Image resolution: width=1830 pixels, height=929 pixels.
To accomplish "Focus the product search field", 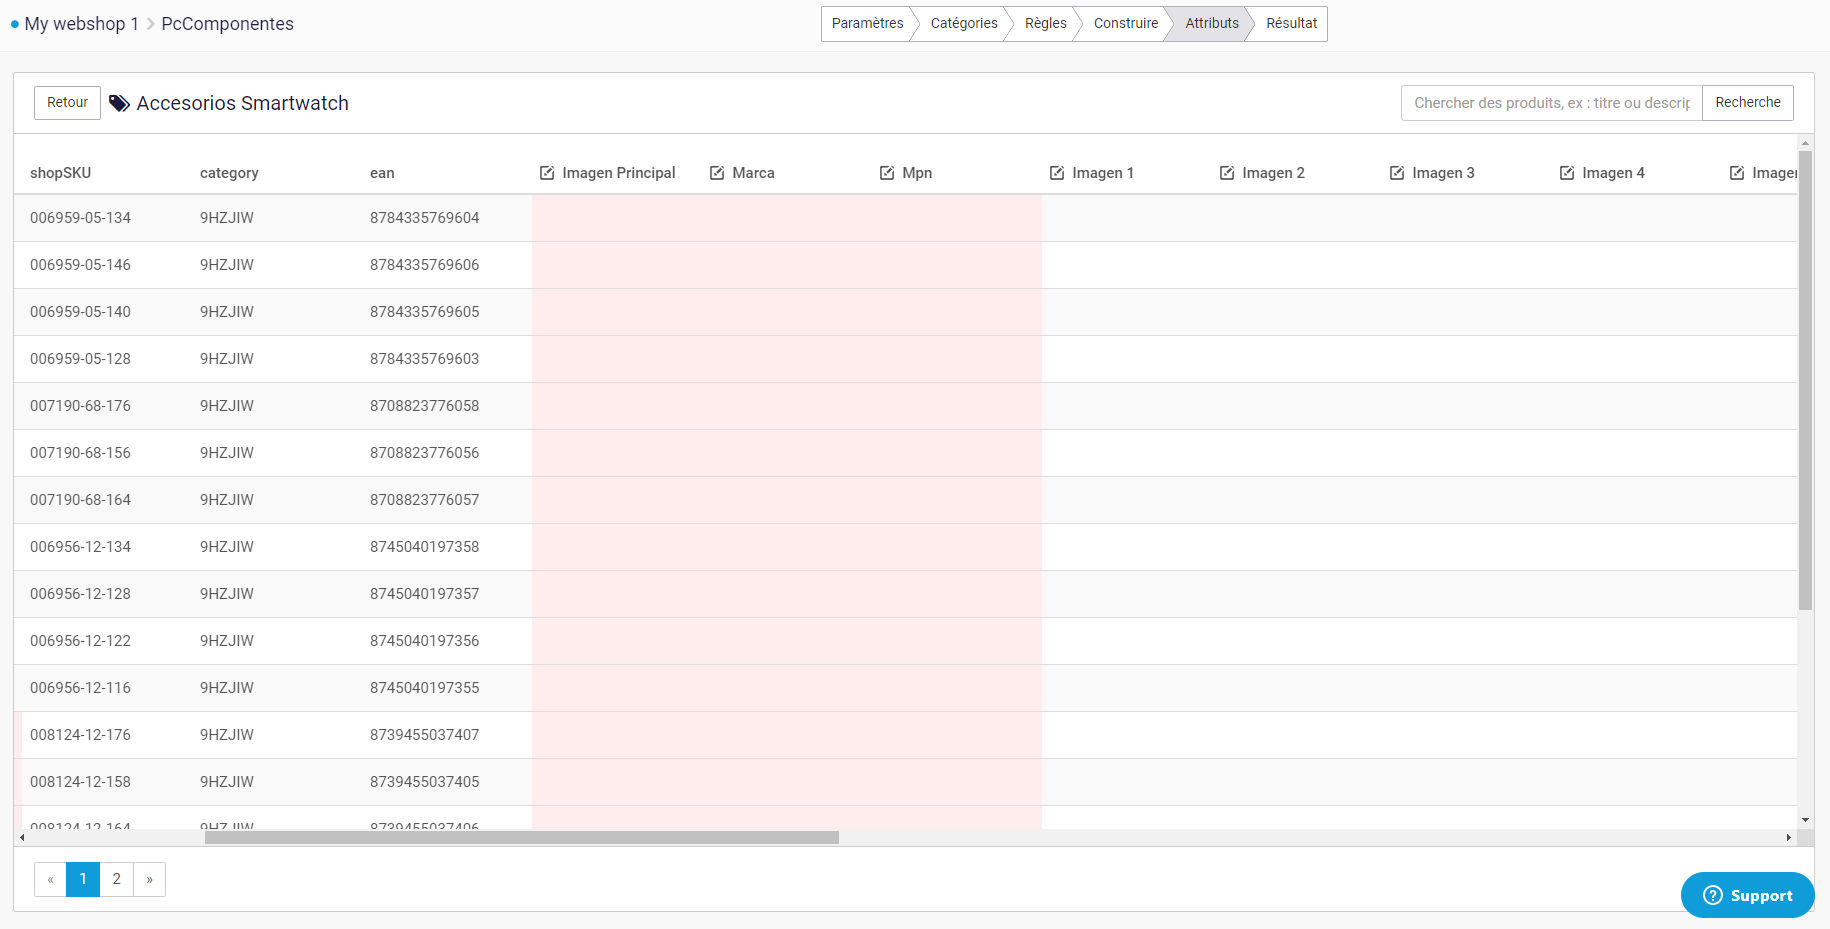I will (1552, 103).
